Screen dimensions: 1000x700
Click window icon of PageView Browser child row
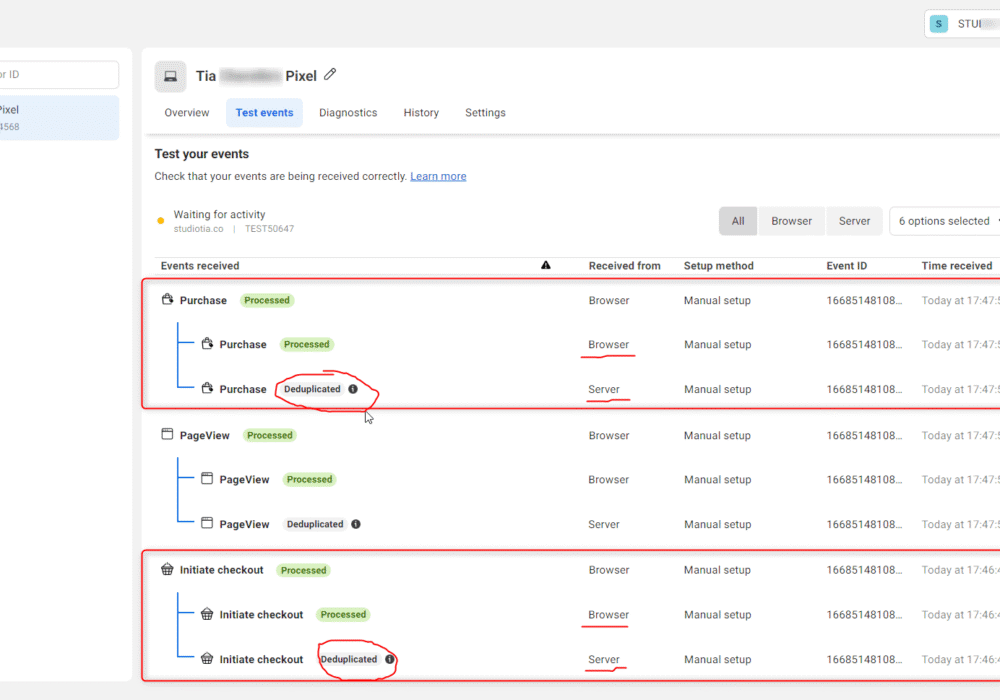point(207,479)
